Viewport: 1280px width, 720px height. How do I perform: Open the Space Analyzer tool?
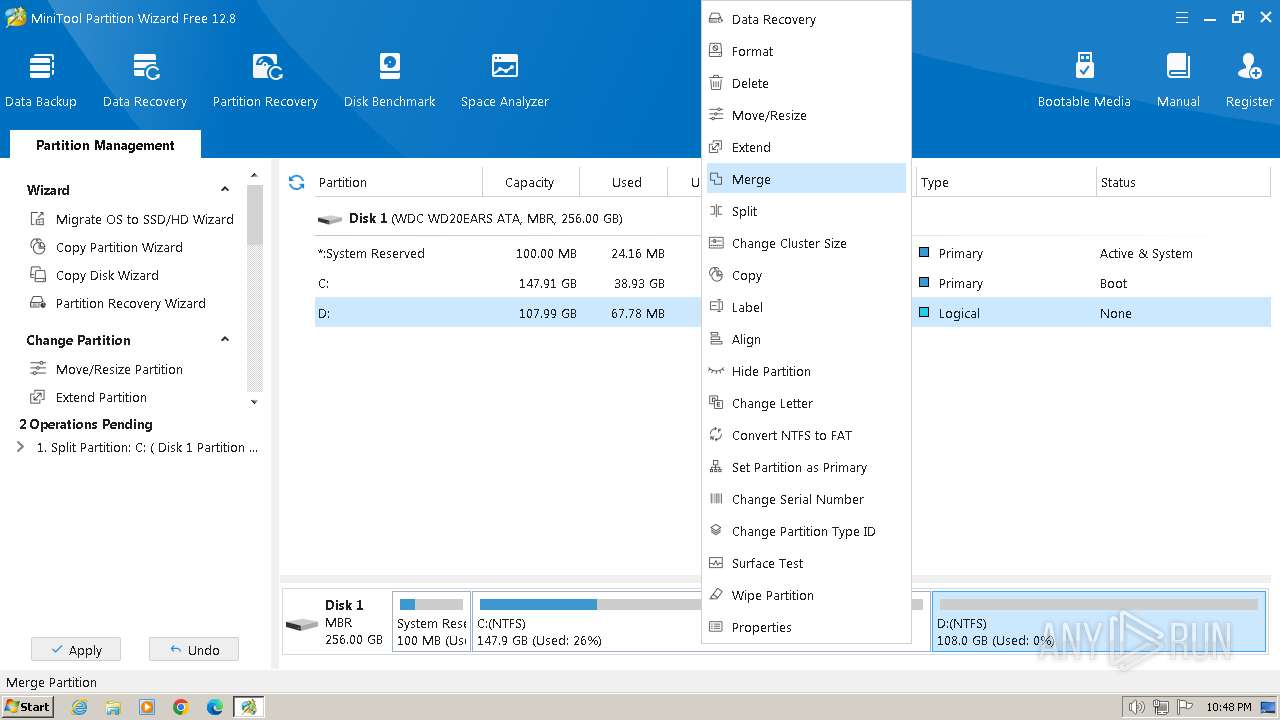pyautogui.click(x=505, y=80)
